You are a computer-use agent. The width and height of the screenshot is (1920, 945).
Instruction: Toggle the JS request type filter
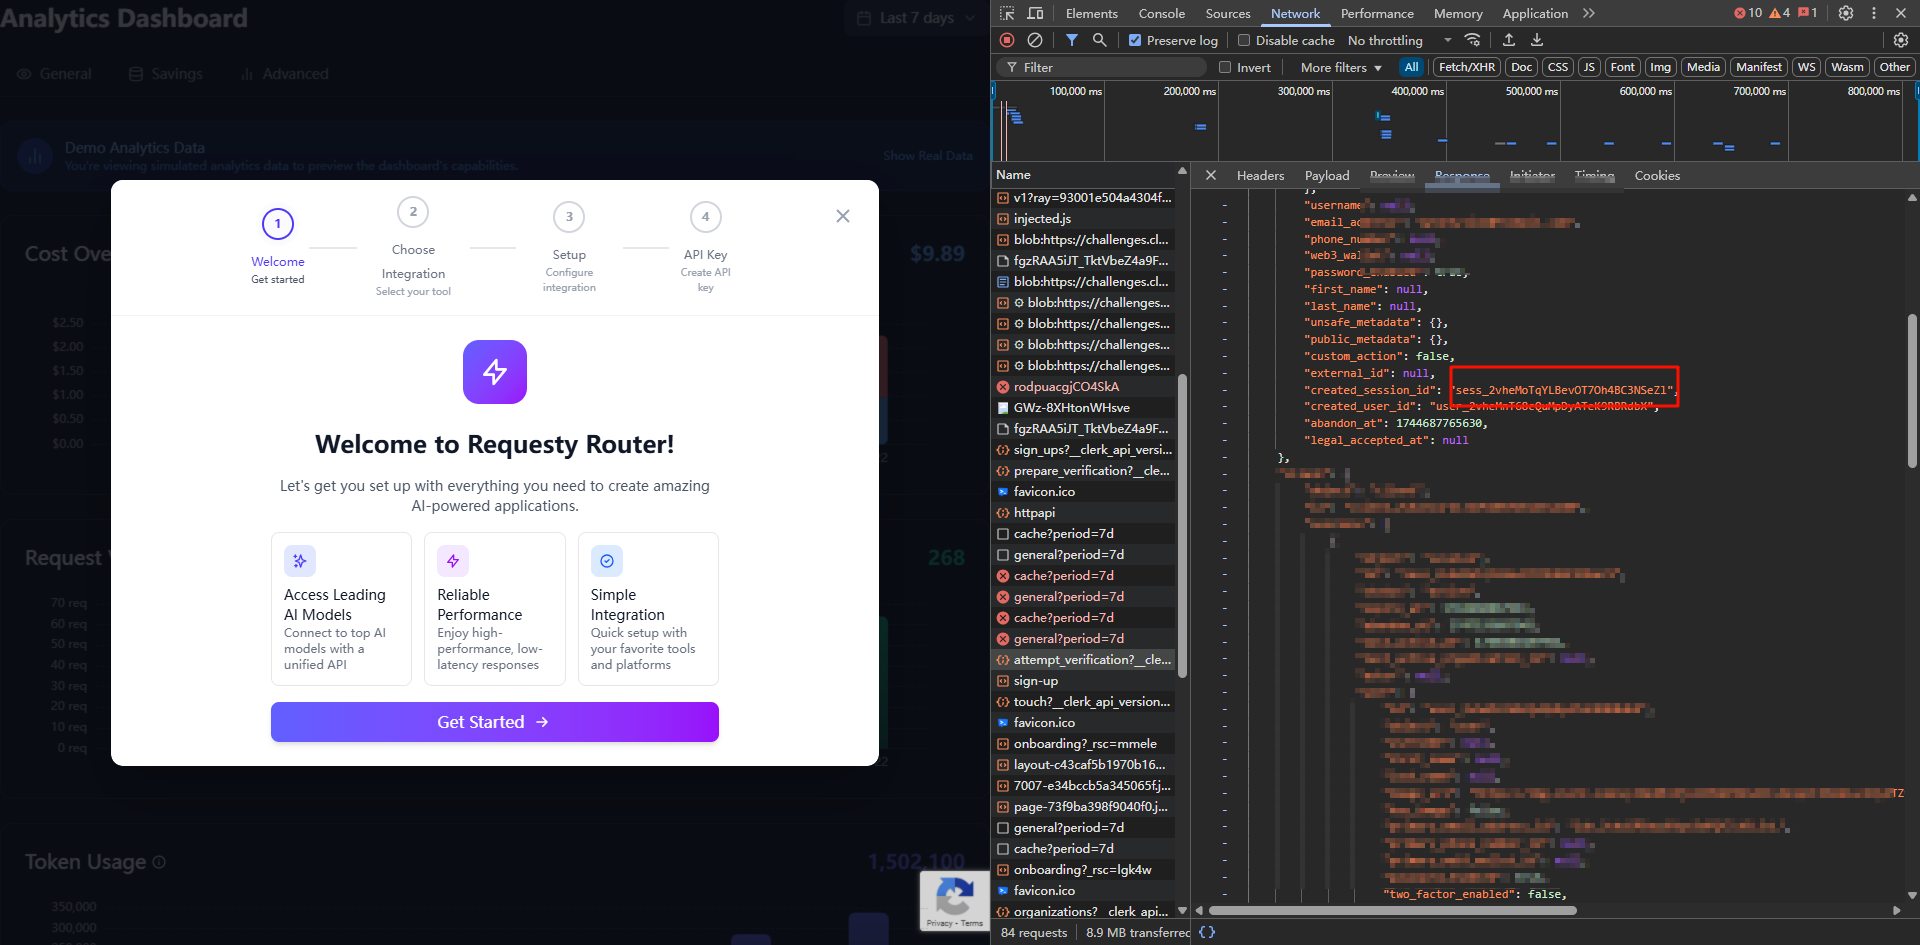click(x=1589, y=67)
